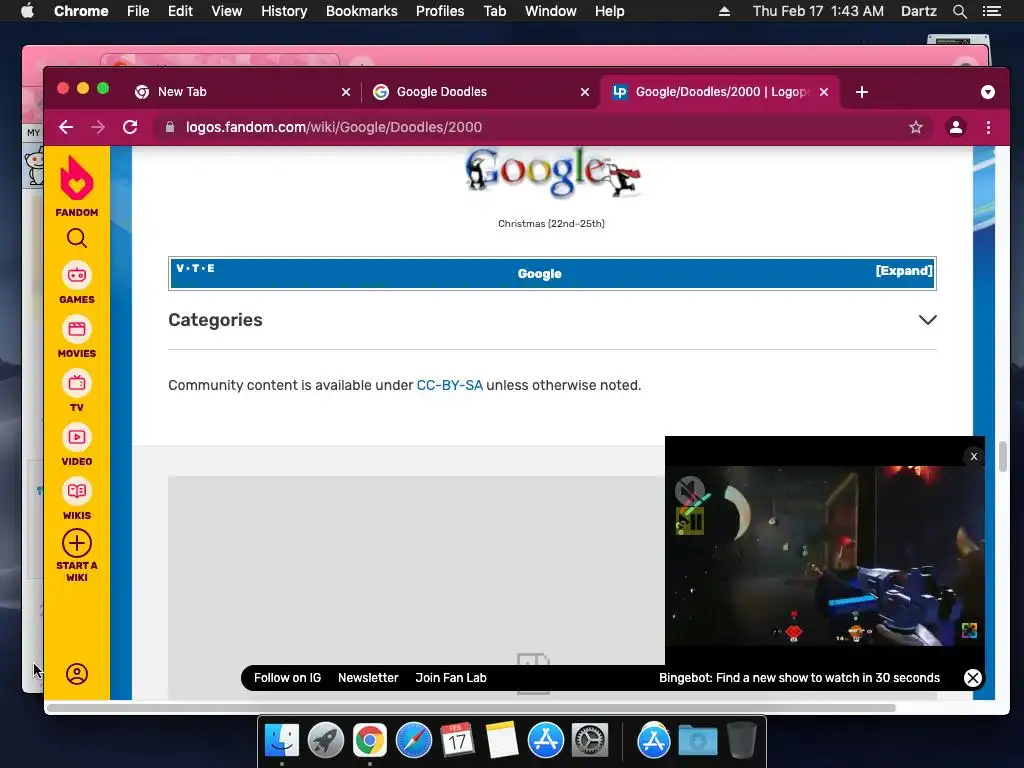Screen dimensions: 1024x768
Task: View site lock information
Action: [x=170, y=127]
